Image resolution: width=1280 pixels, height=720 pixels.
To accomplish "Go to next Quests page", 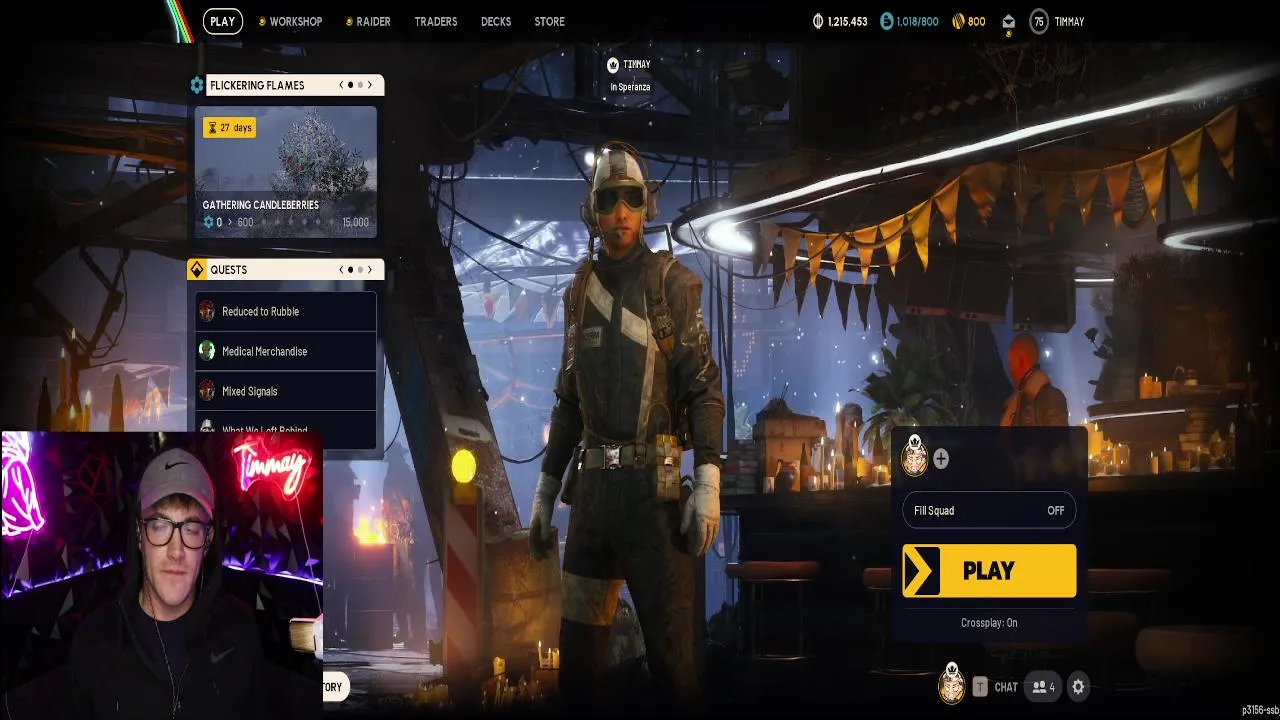I will (x=370, y=269).
